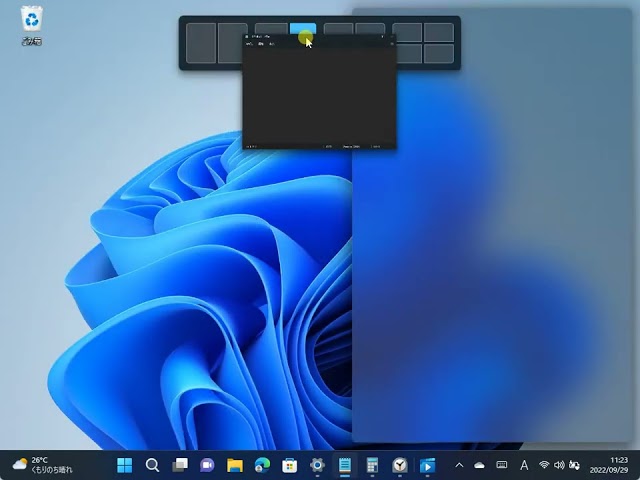
Task: Toggle the IME input mode "A" indicator
Action: [524, 465]
